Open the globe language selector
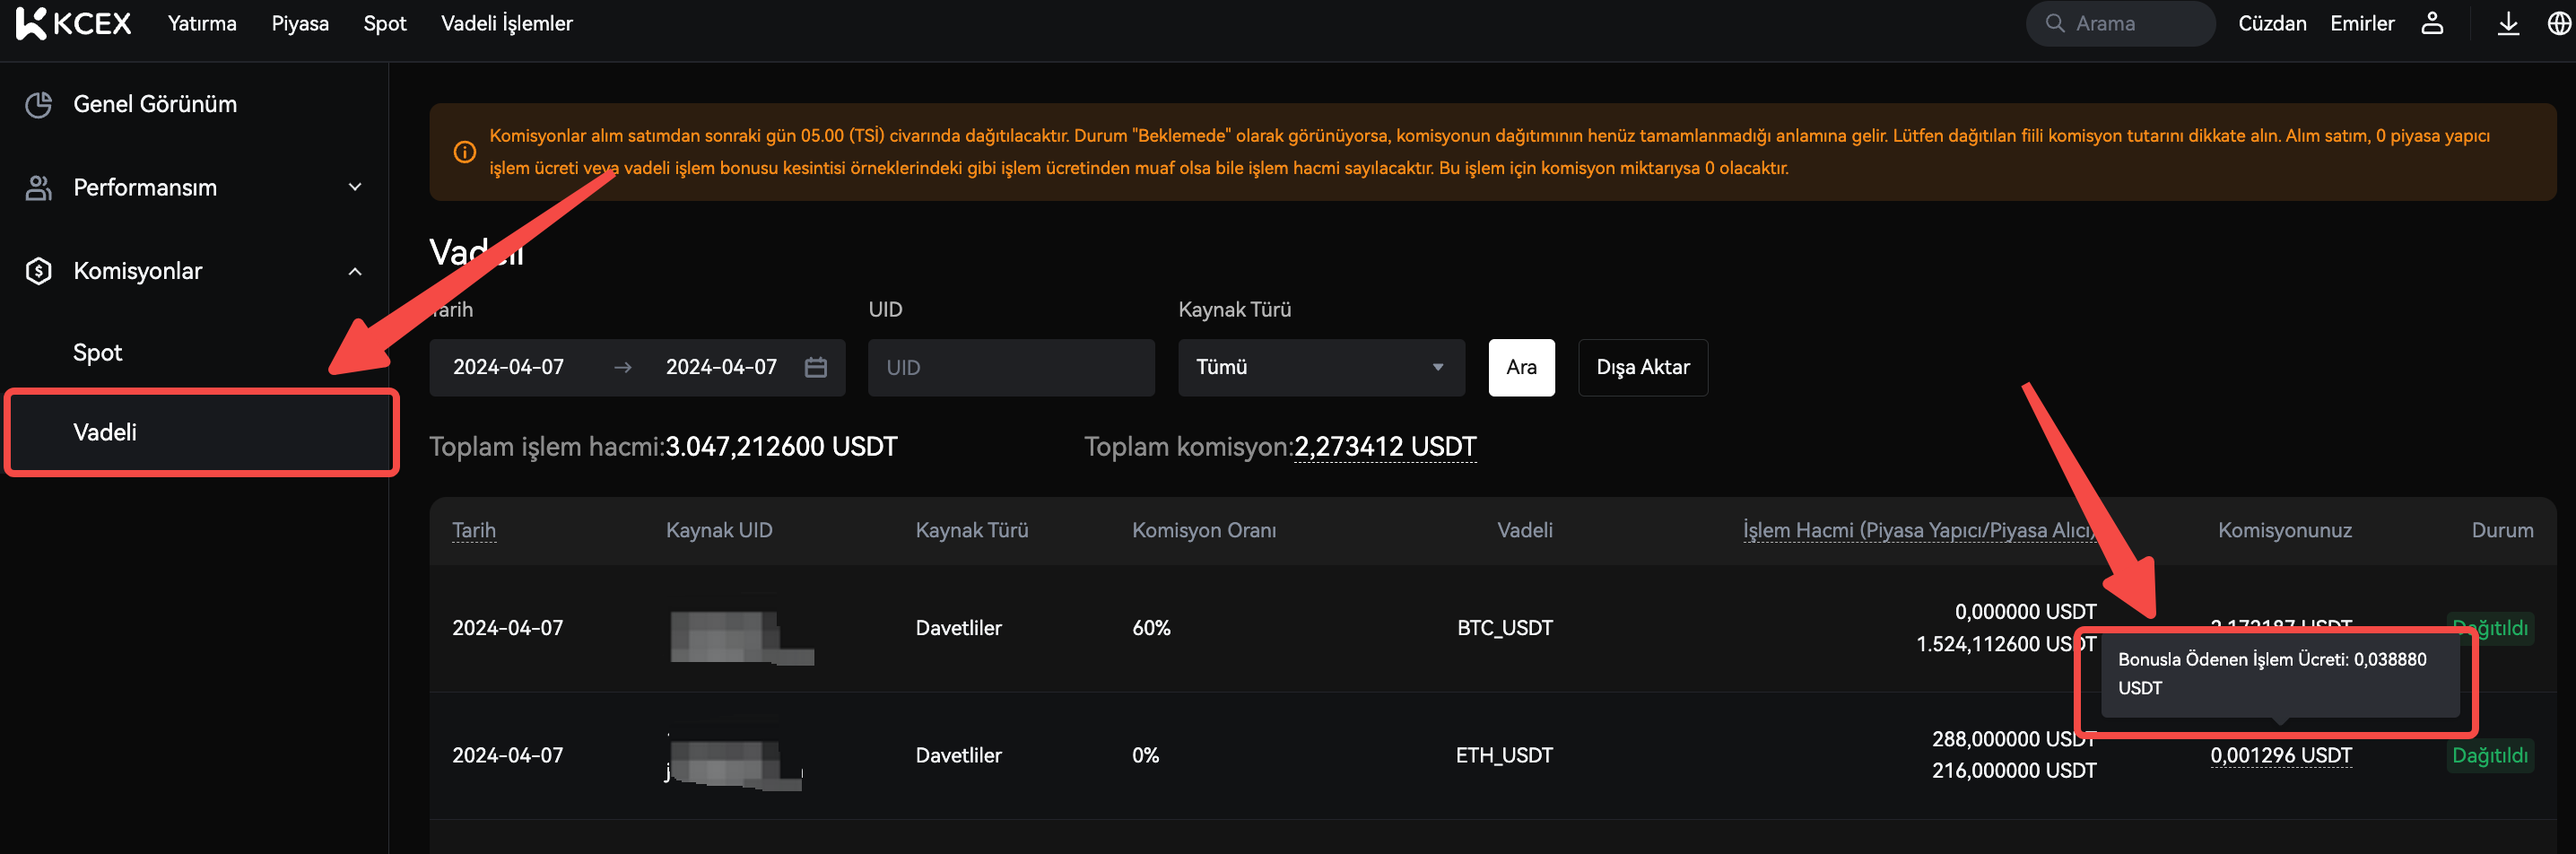The image size is (2576, 854). tap(2558, 23)
